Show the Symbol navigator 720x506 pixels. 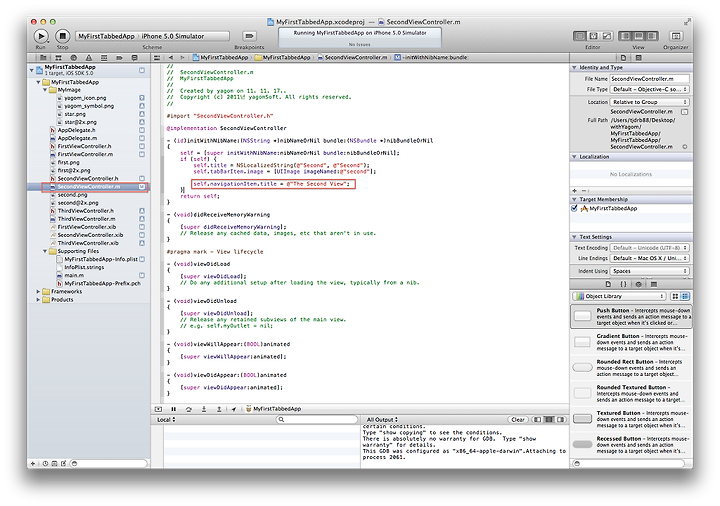click(58, 58)
